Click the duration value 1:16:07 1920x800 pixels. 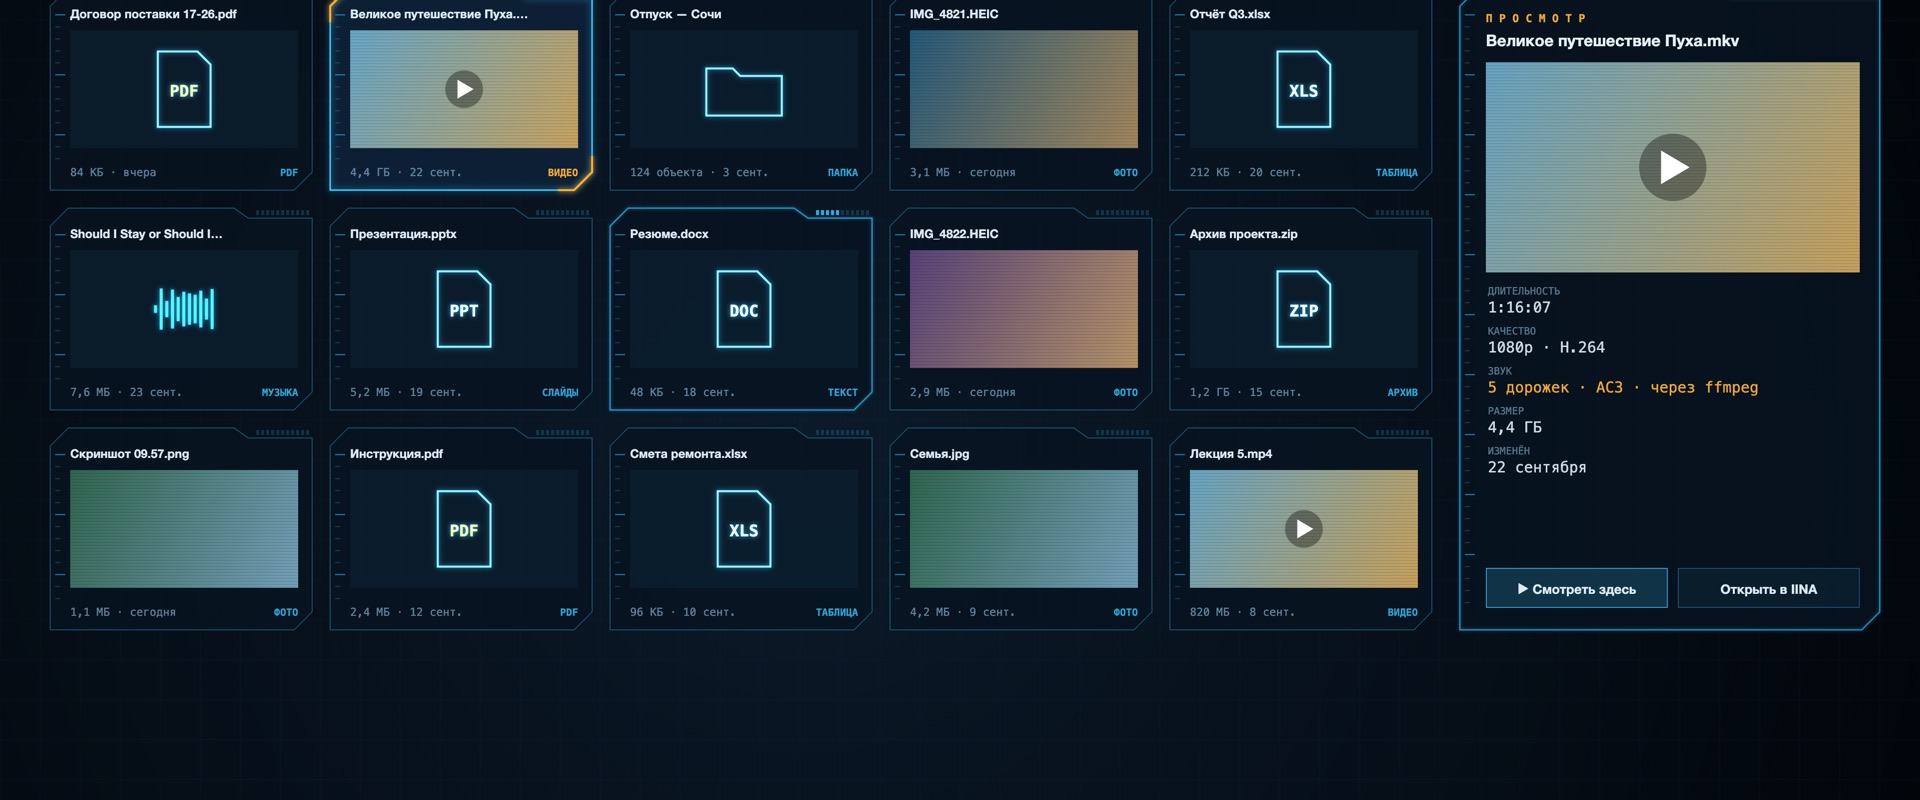coord(1519,308)
